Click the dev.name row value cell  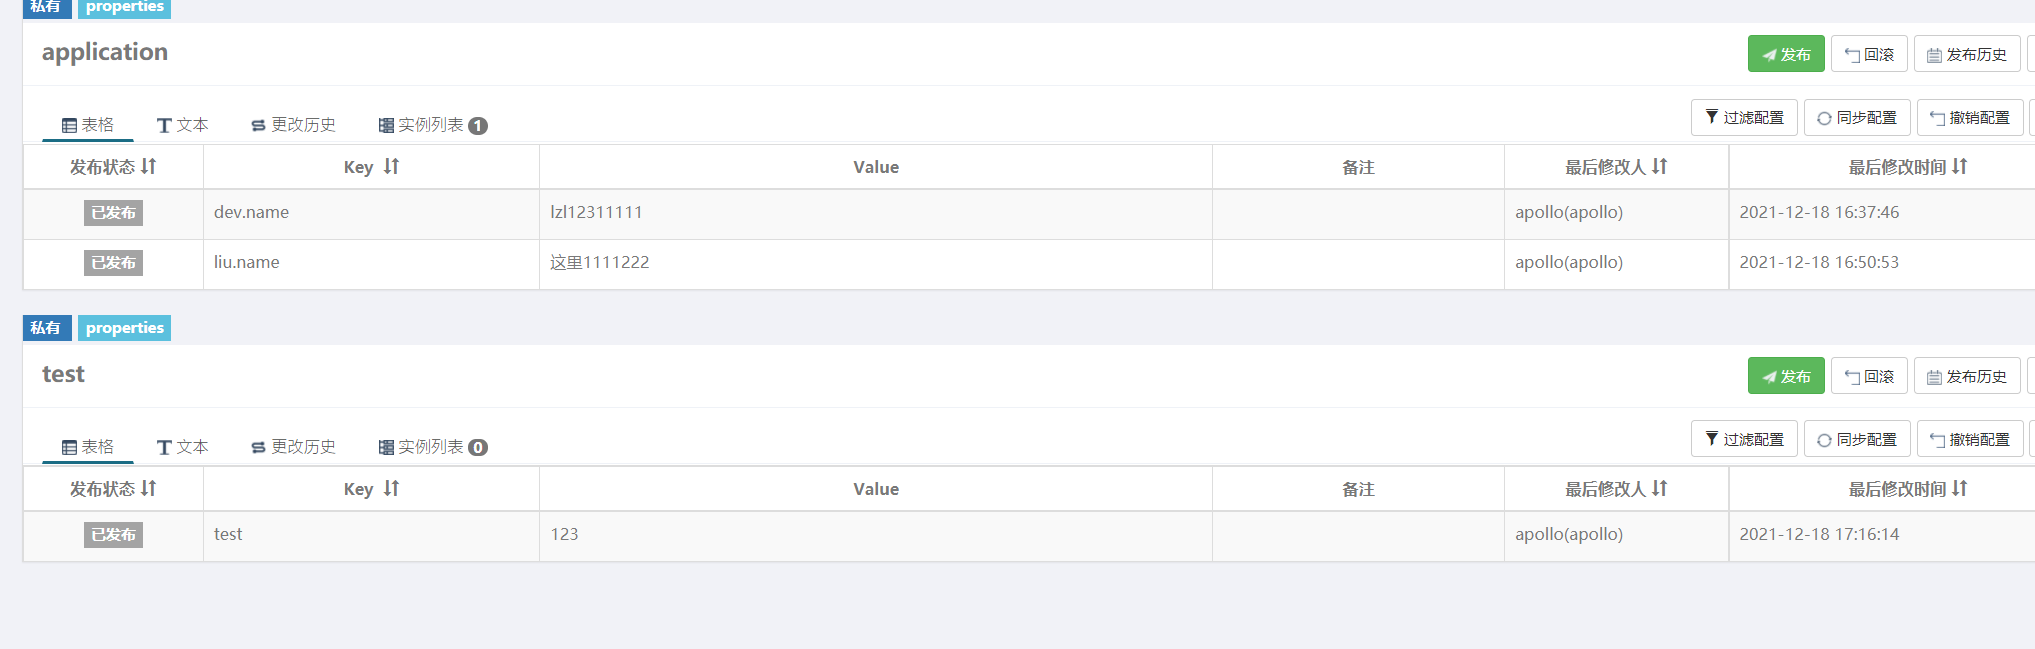(875, 213)
